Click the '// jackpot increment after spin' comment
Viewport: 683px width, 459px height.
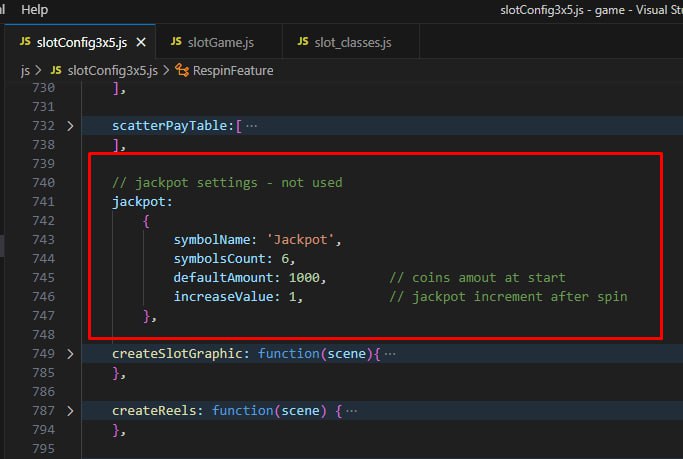pyautogui.click(x=508, y=297)
